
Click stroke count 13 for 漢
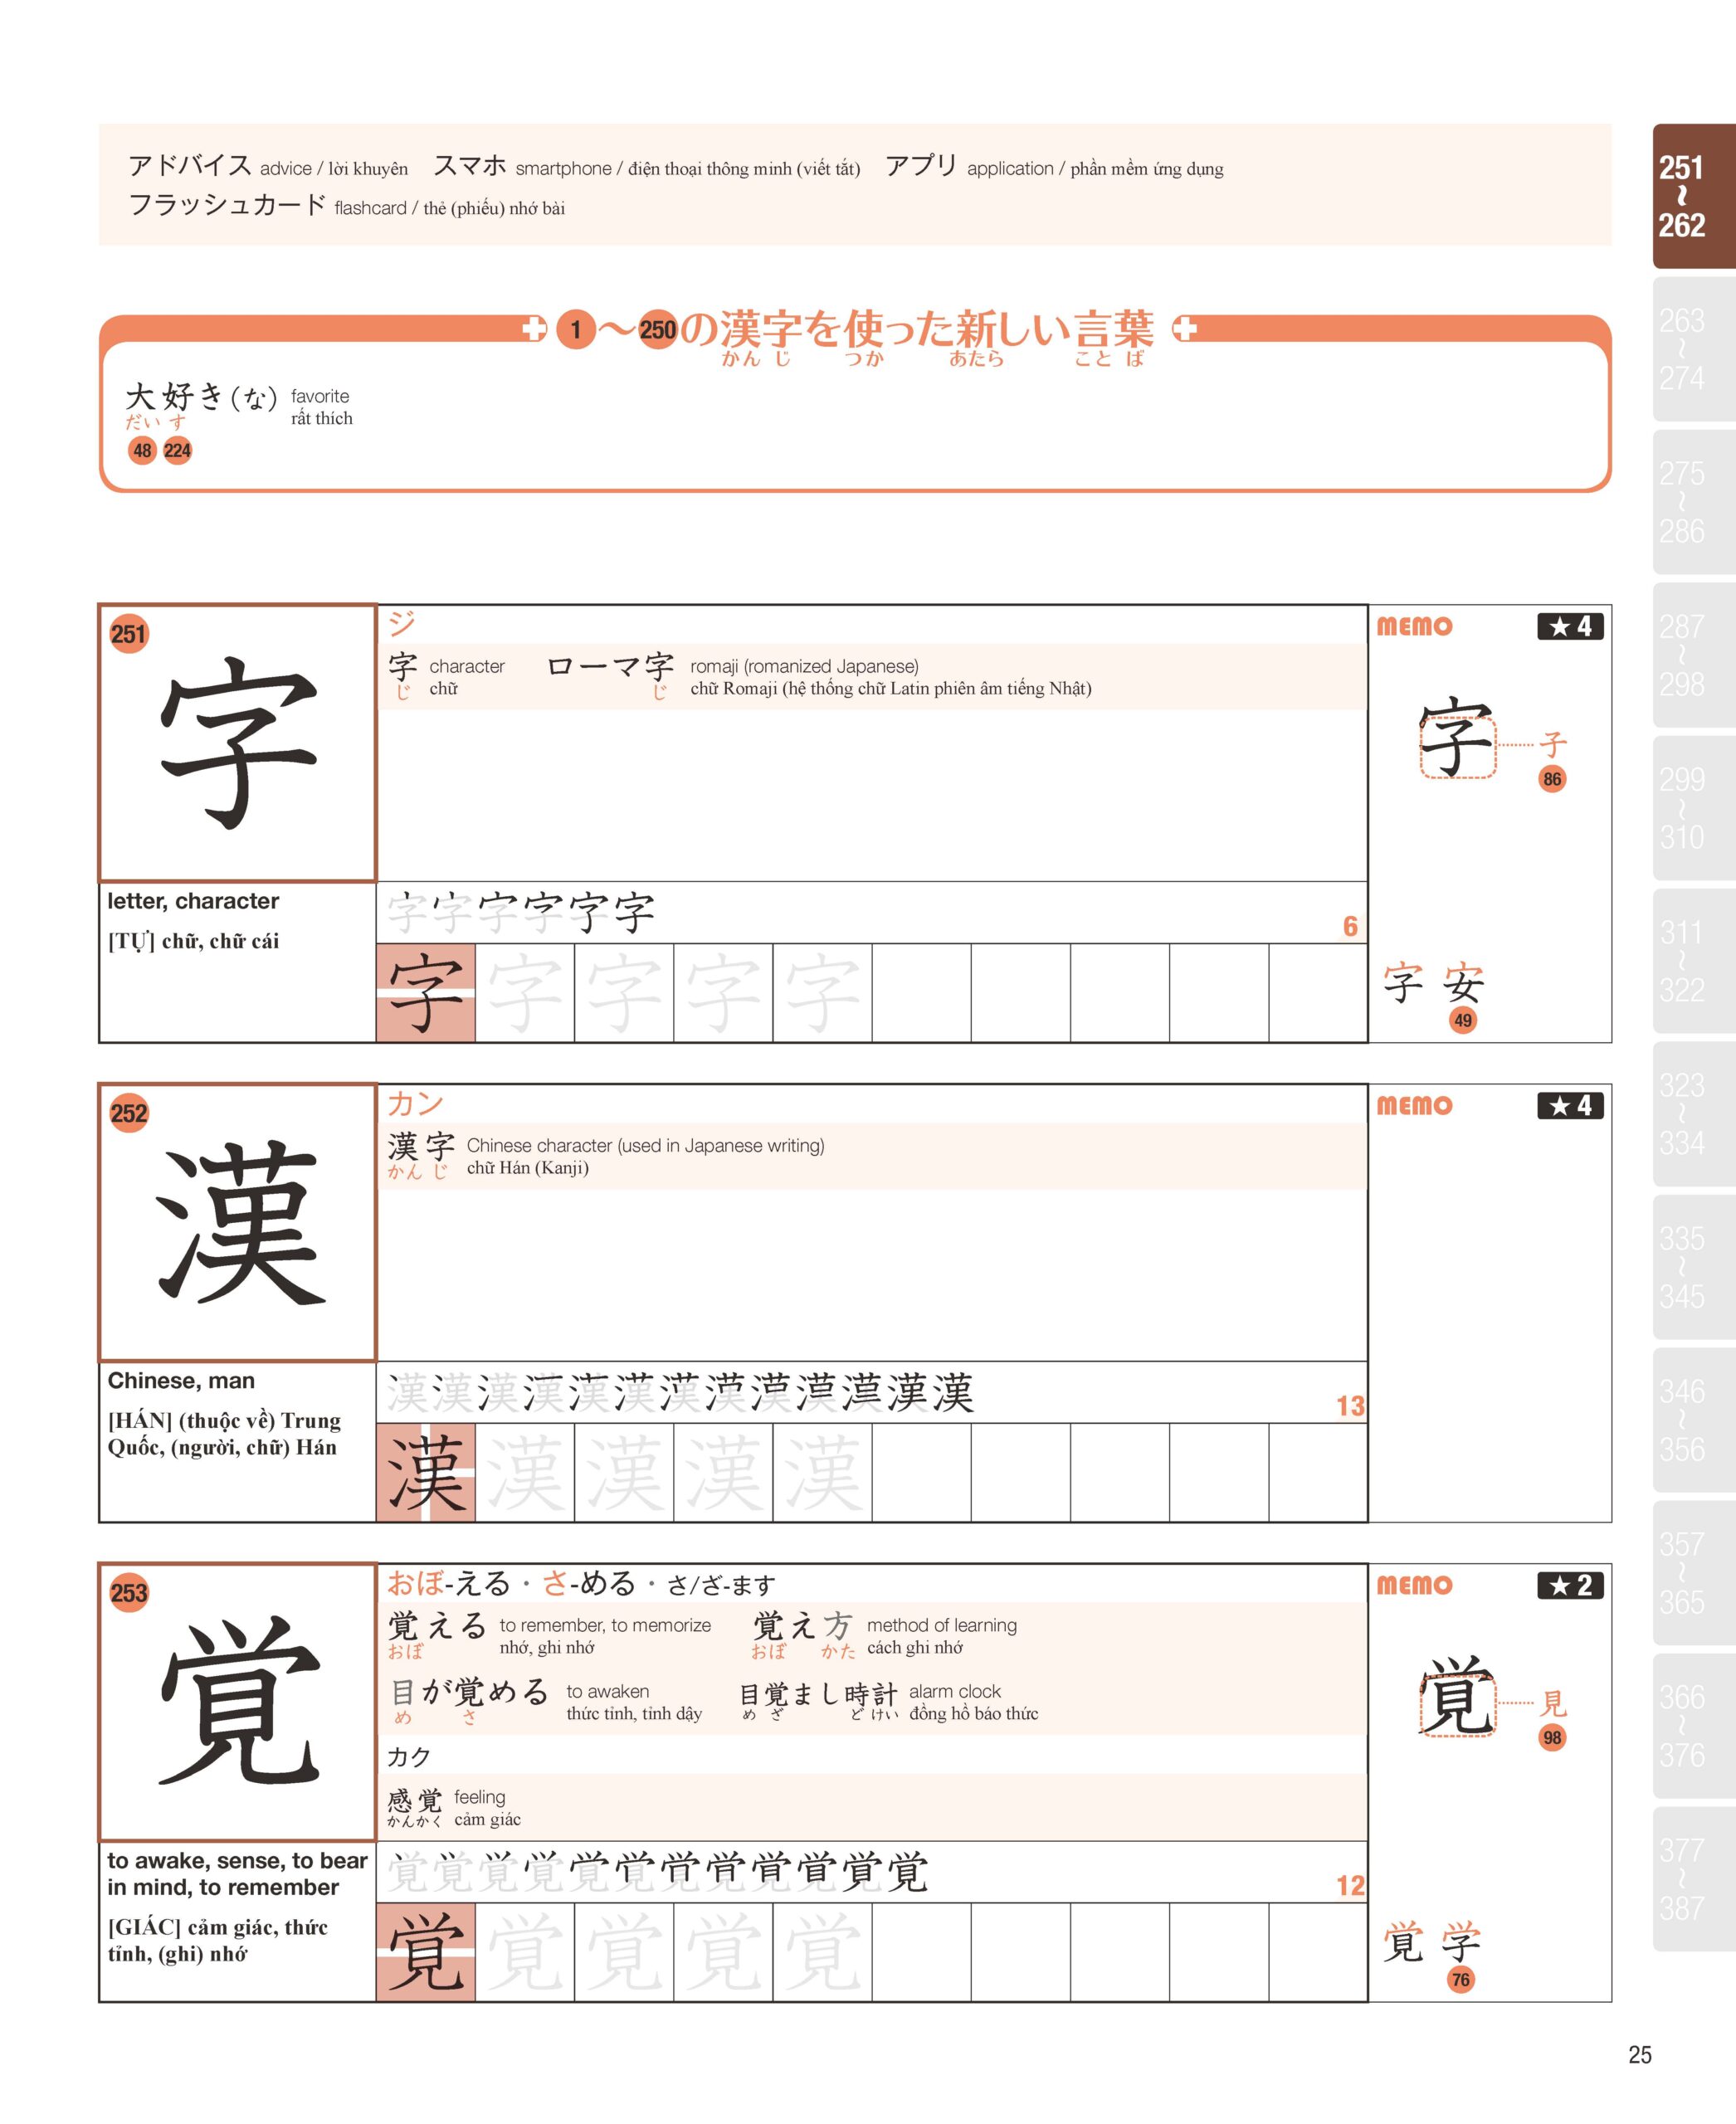click(x=1350, y=1406)
